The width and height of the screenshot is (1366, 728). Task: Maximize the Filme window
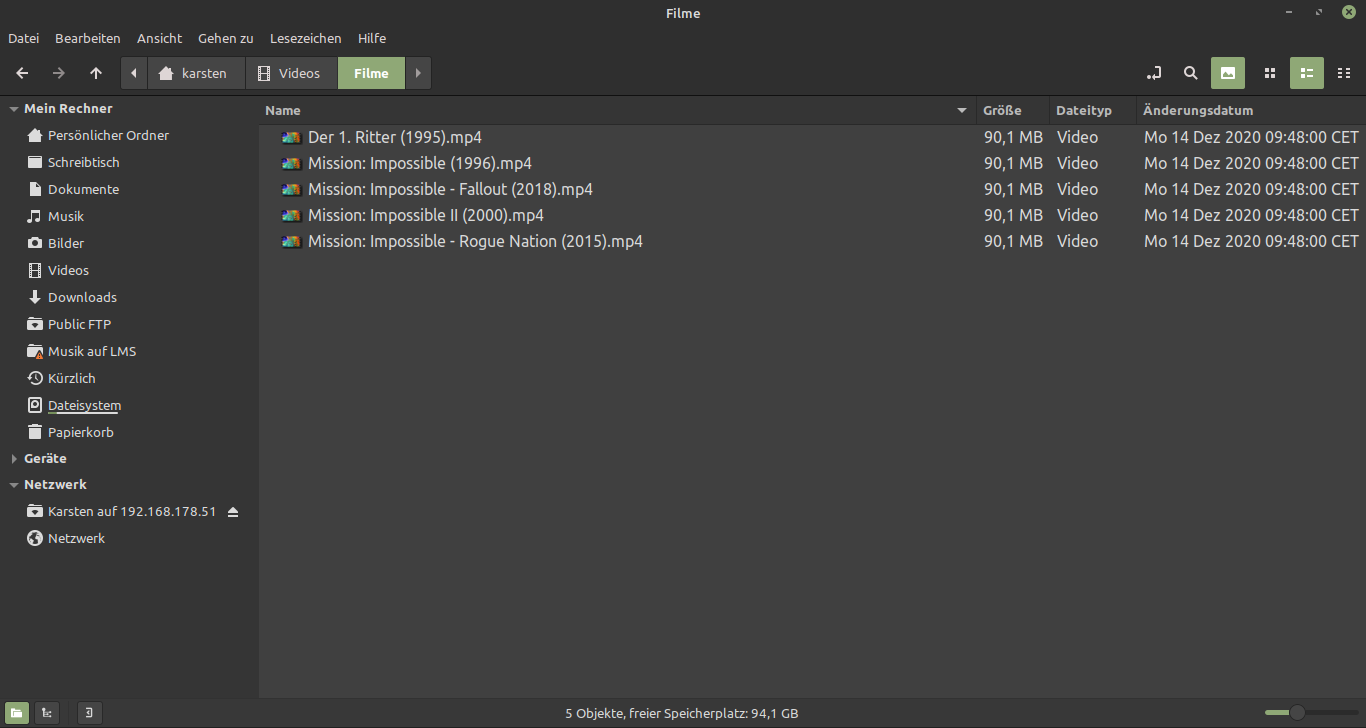[x=1320, y=12]
